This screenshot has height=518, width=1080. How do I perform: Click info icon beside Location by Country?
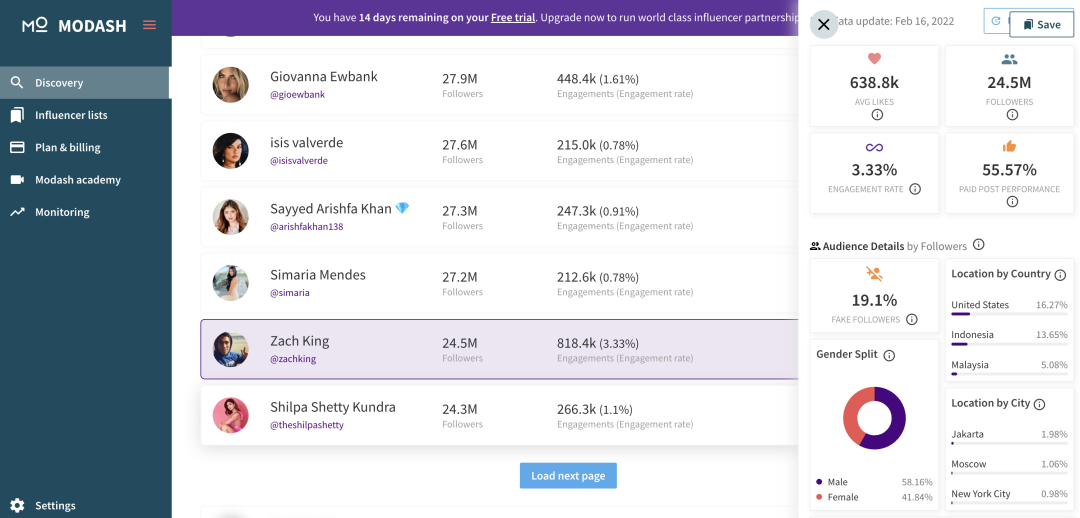[1060, 275]
